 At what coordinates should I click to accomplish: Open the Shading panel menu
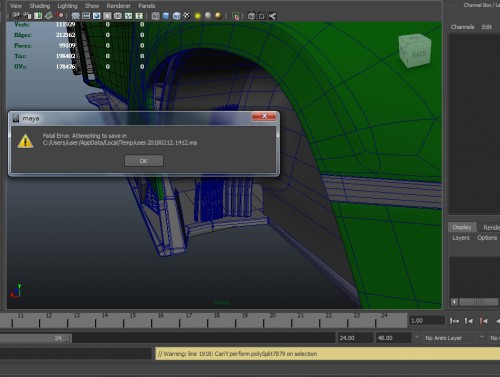pyautogui.click(x=40, y=6)
